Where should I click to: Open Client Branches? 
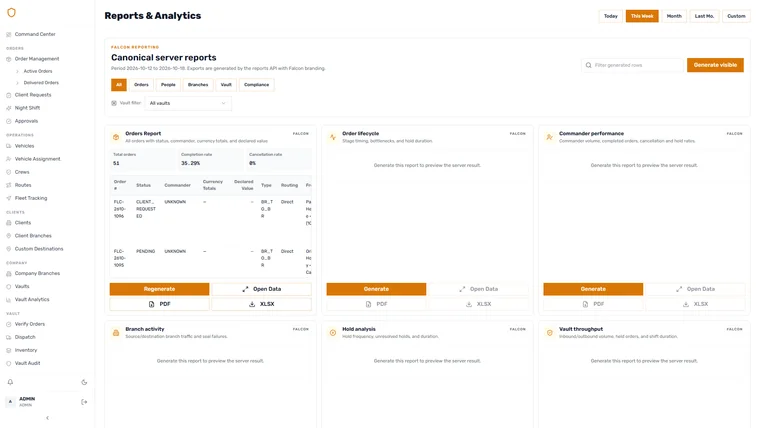33,236
